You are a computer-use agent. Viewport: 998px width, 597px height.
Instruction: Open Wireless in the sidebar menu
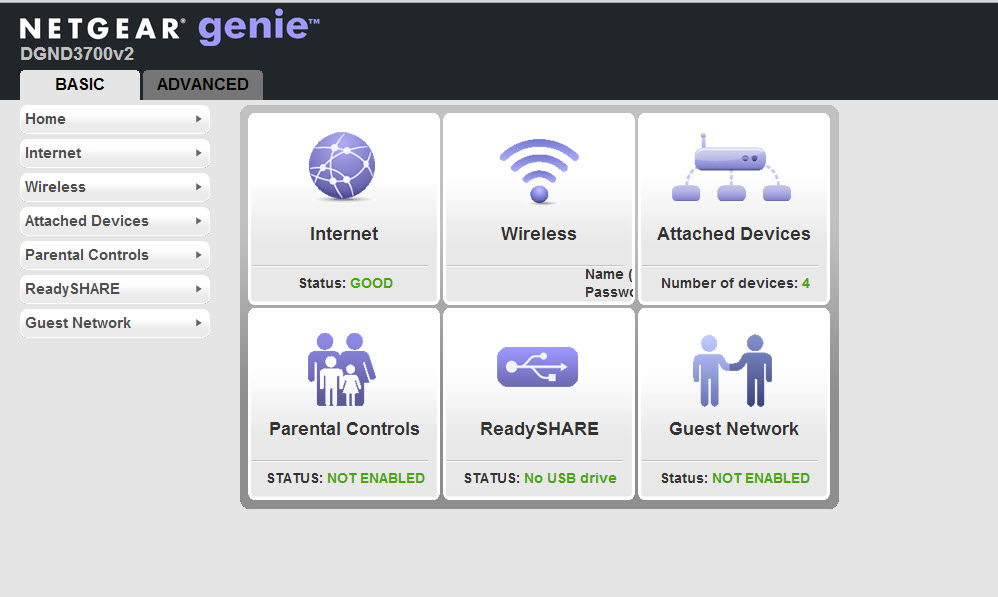point(115,187)
